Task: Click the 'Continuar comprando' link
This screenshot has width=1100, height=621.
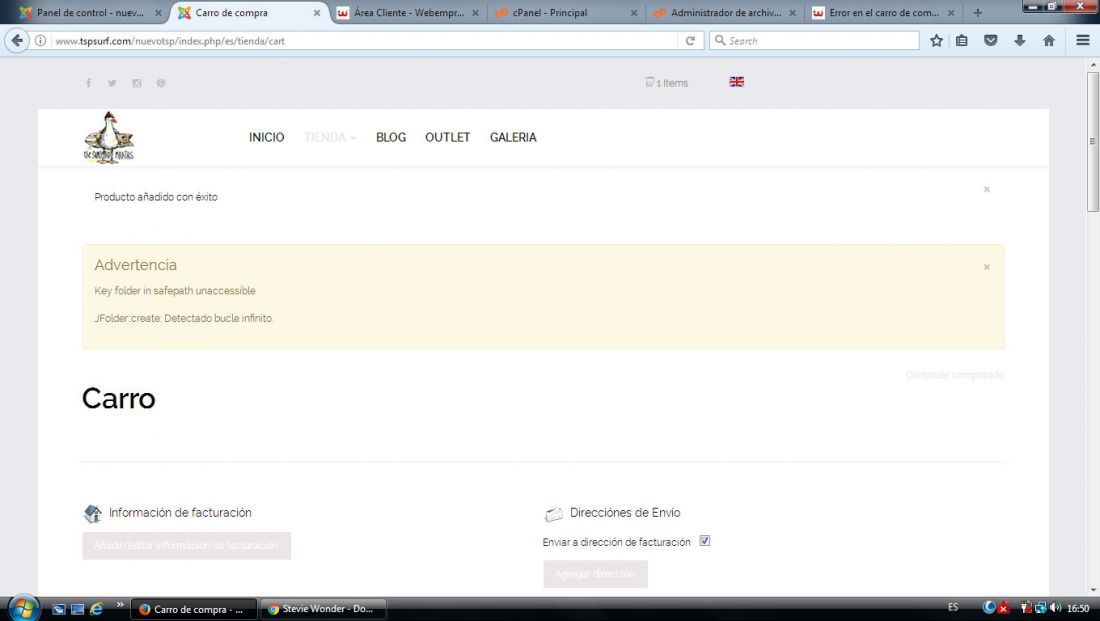Action: [x=954, y=375]
